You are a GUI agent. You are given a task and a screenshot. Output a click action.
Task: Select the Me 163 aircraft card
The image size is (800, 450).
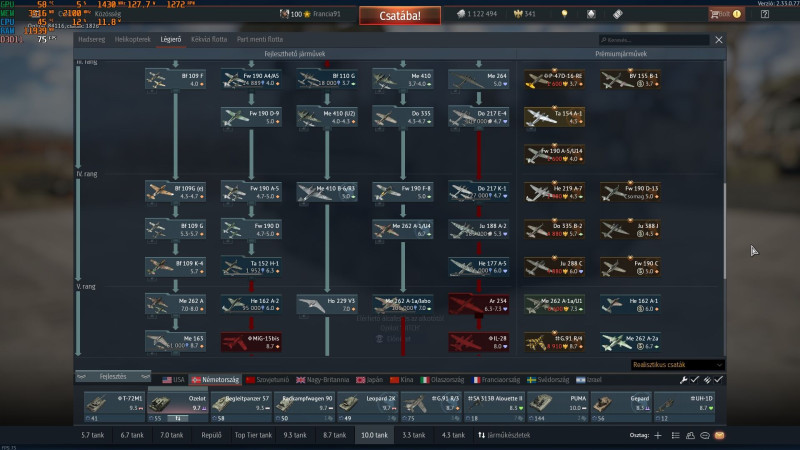coord(175,342)
